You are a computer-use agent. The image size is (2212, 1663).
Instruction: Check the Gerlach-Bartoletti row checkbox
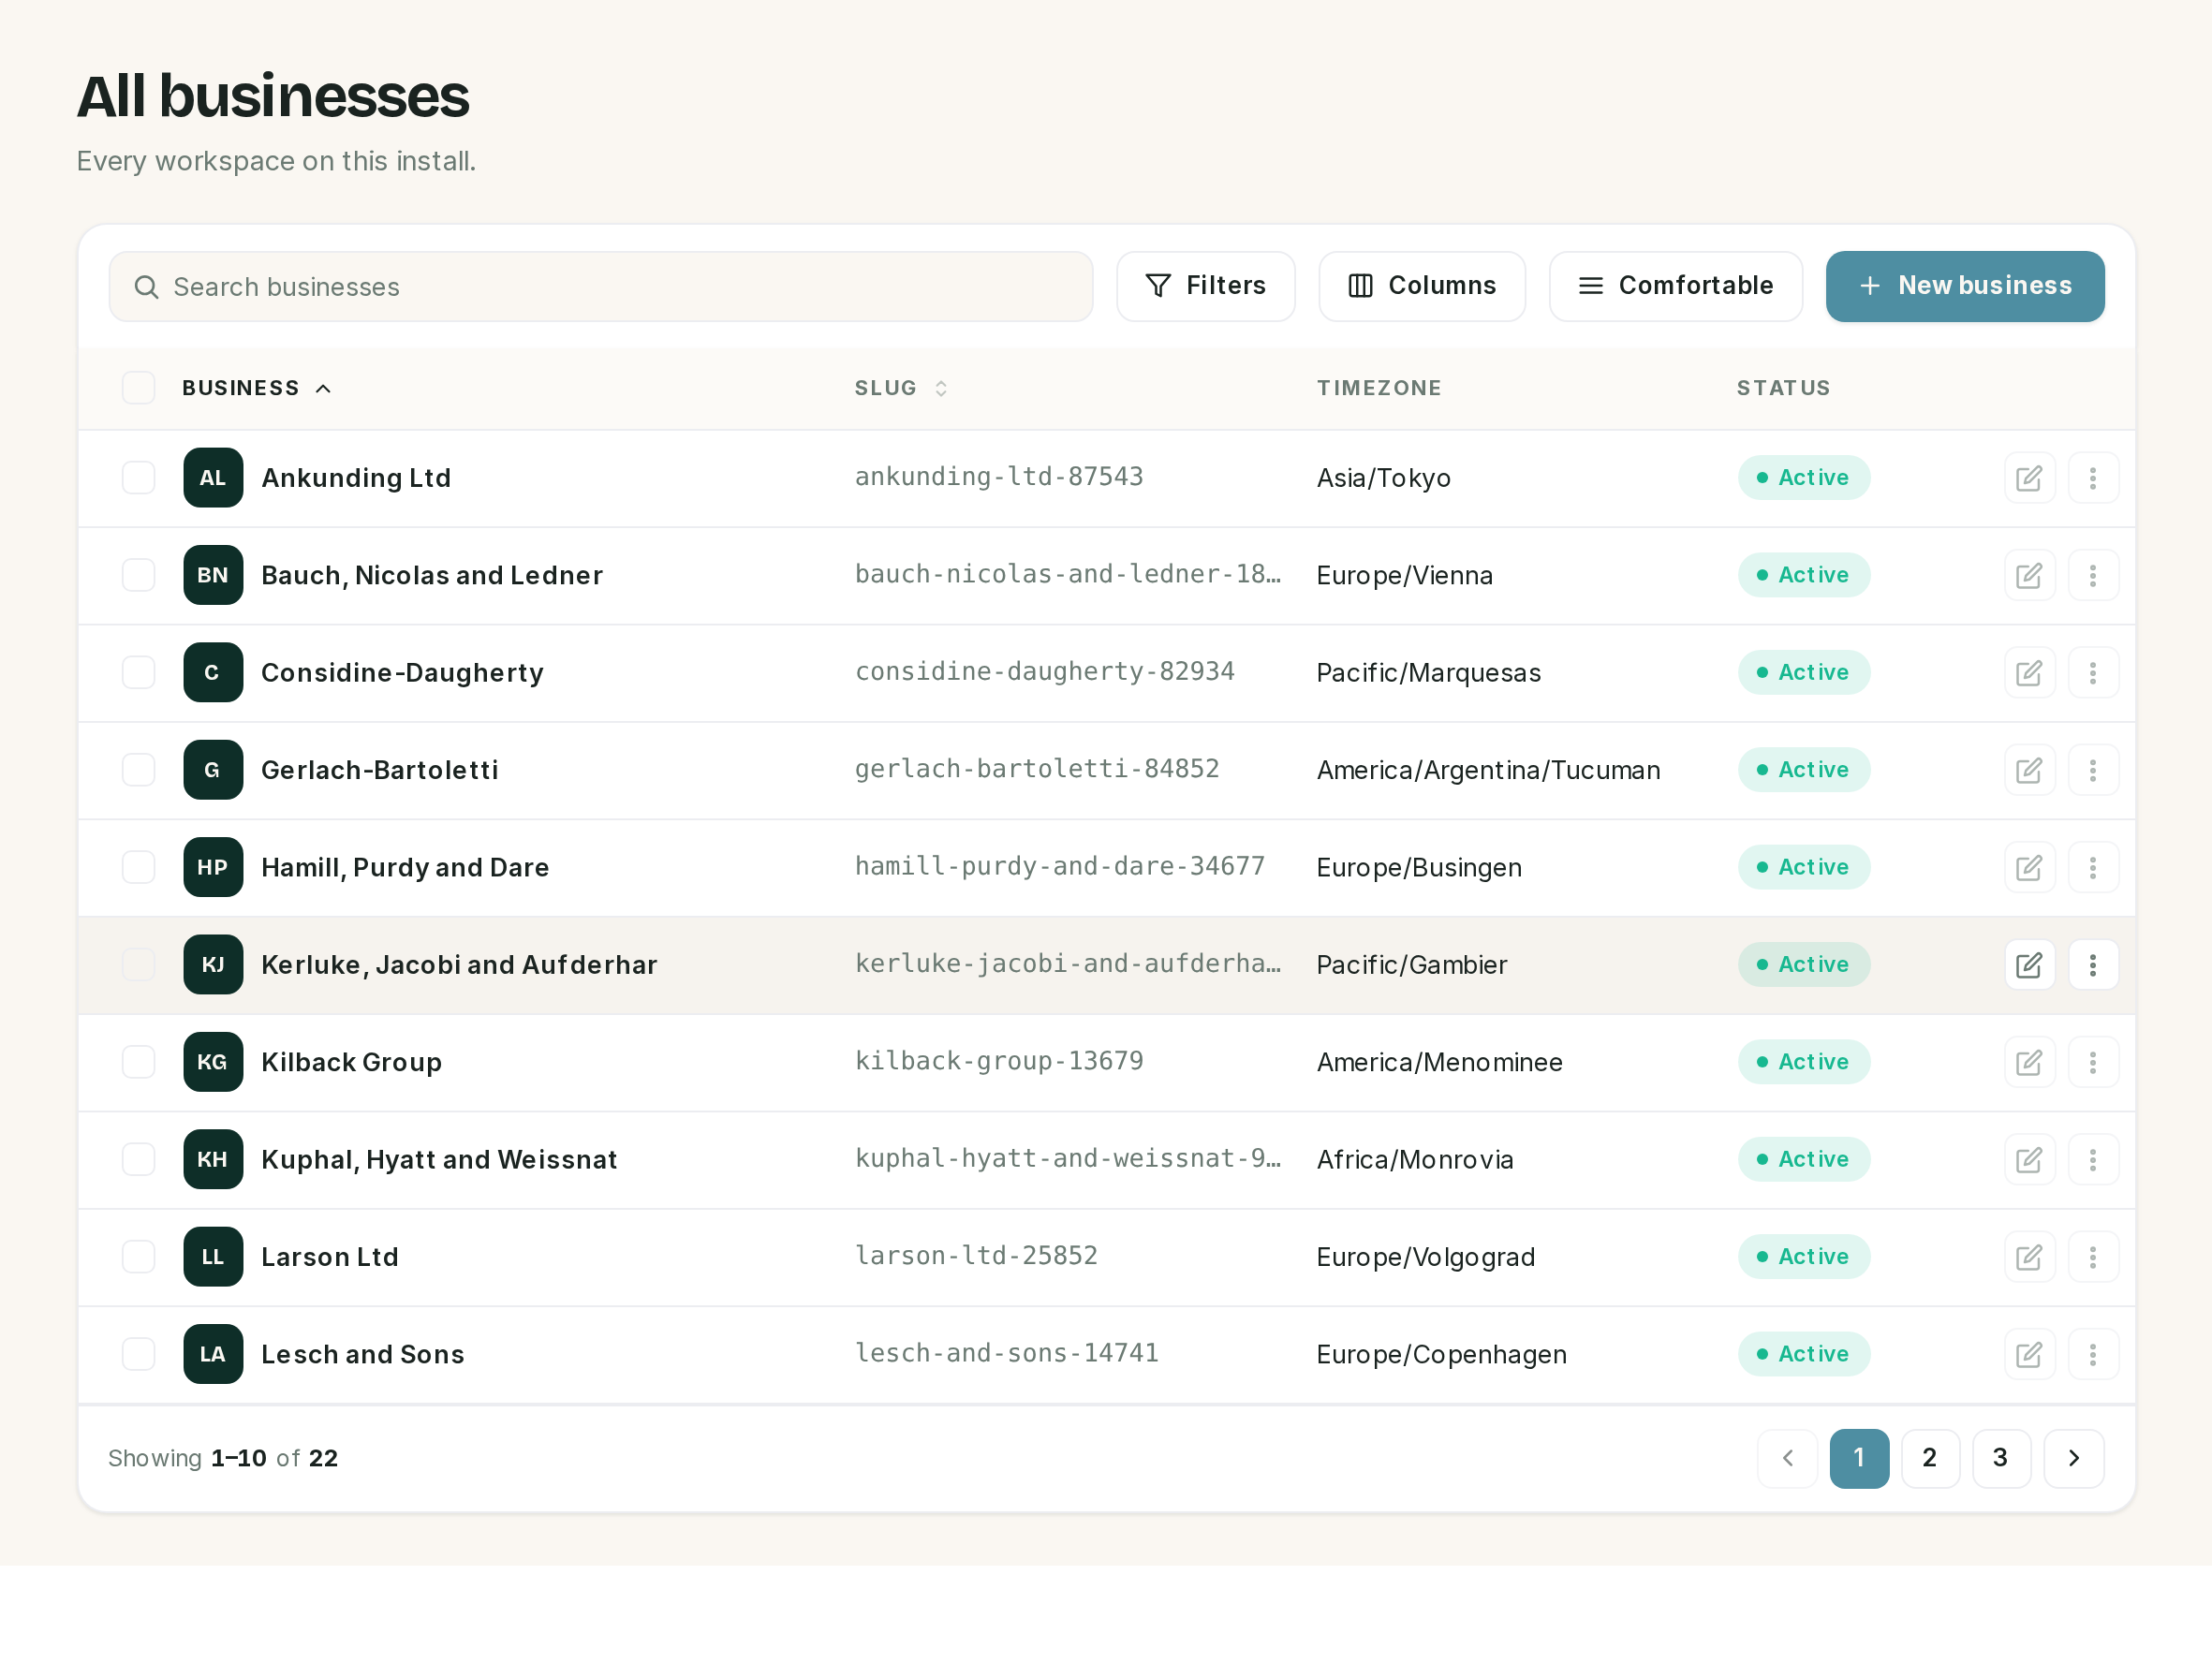[x=138, y=770]
